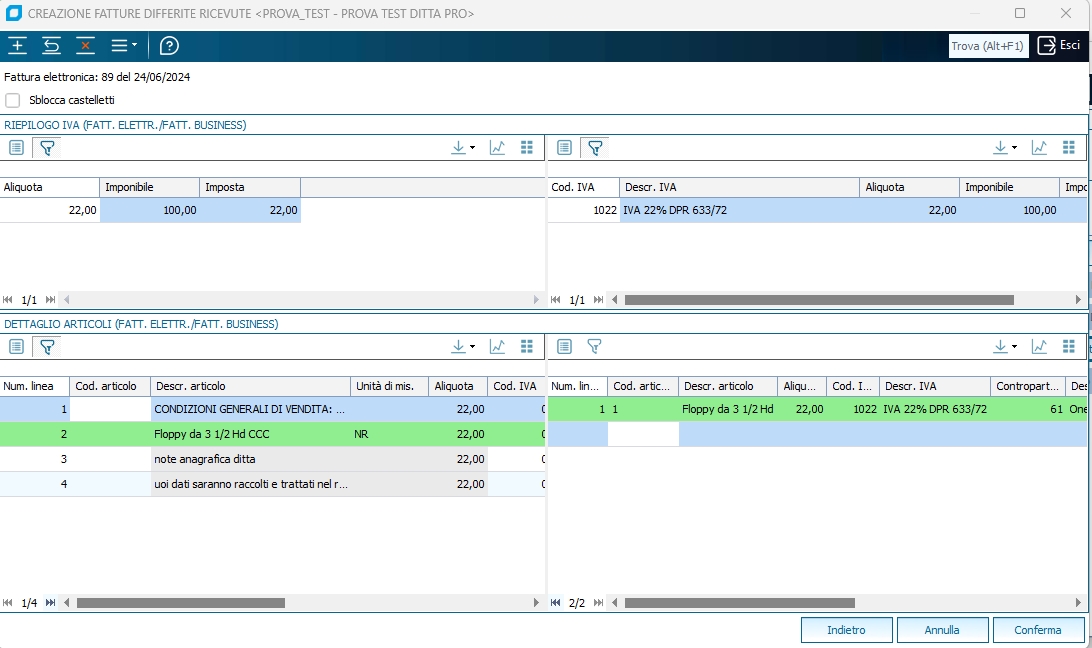Click the undo arrow icon in top toolbar
Viewport: 1092px width, 648px height.
(52, 46)
